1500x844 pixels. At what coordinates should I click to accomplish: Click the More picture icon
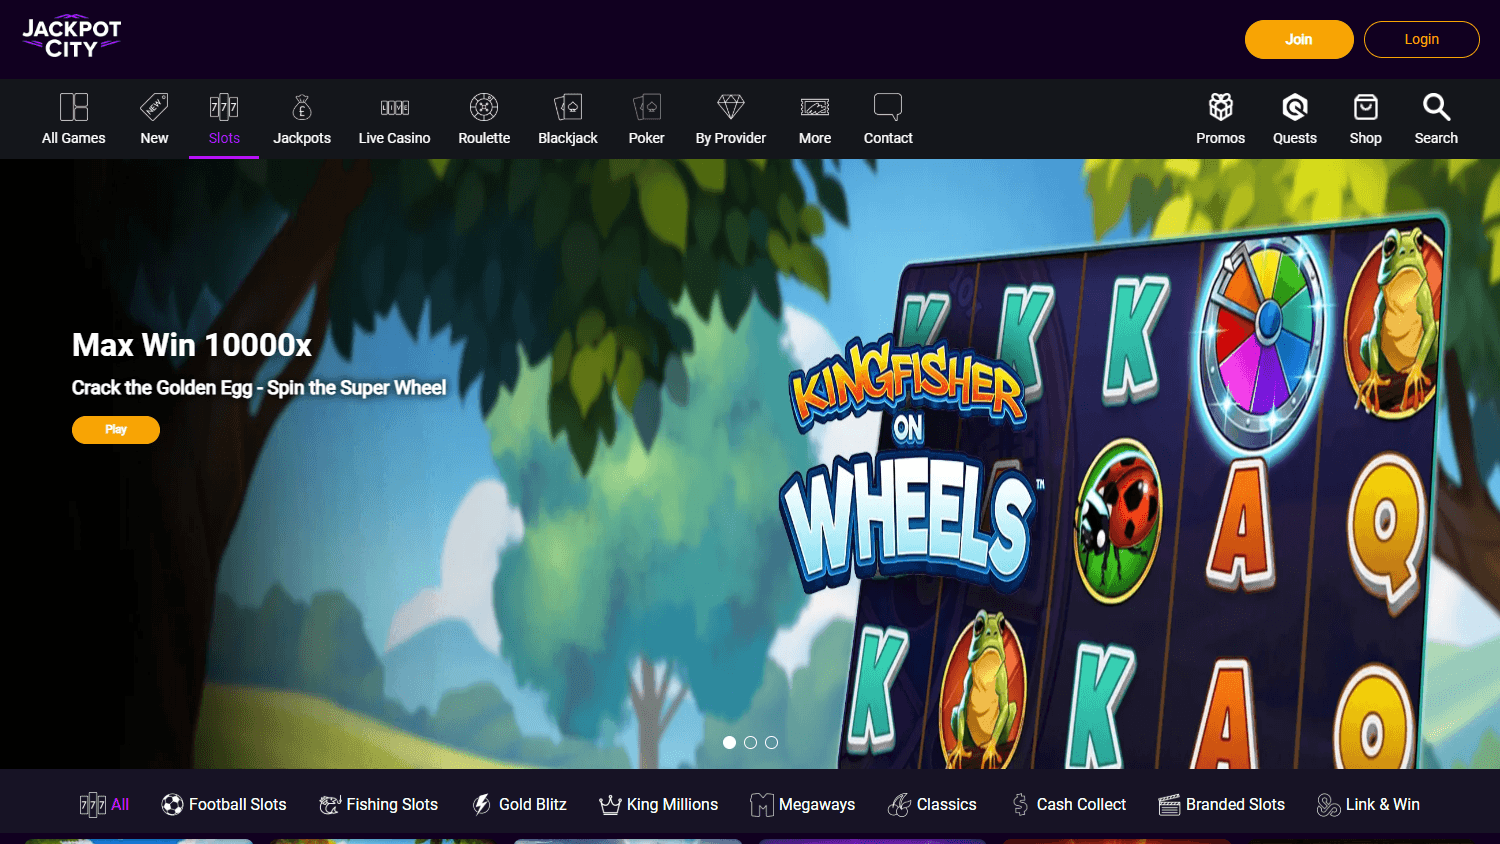pyautogui.click(x=815, y=107)
